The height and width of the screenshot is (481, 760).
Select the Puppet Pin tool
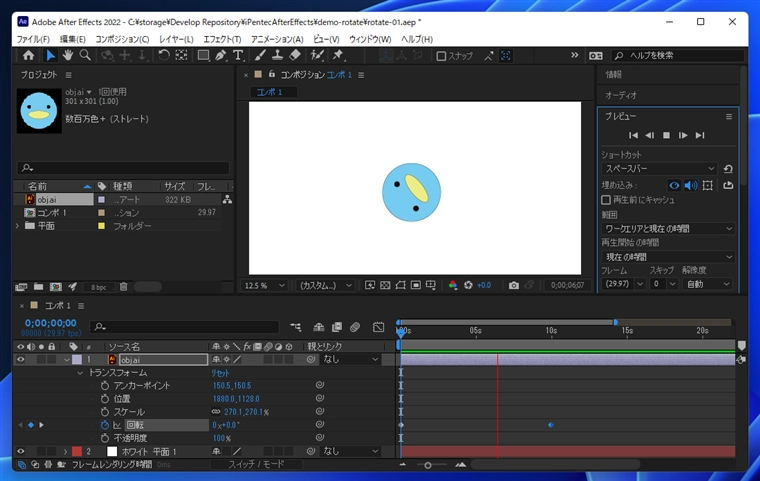click(x=338, y=55)
